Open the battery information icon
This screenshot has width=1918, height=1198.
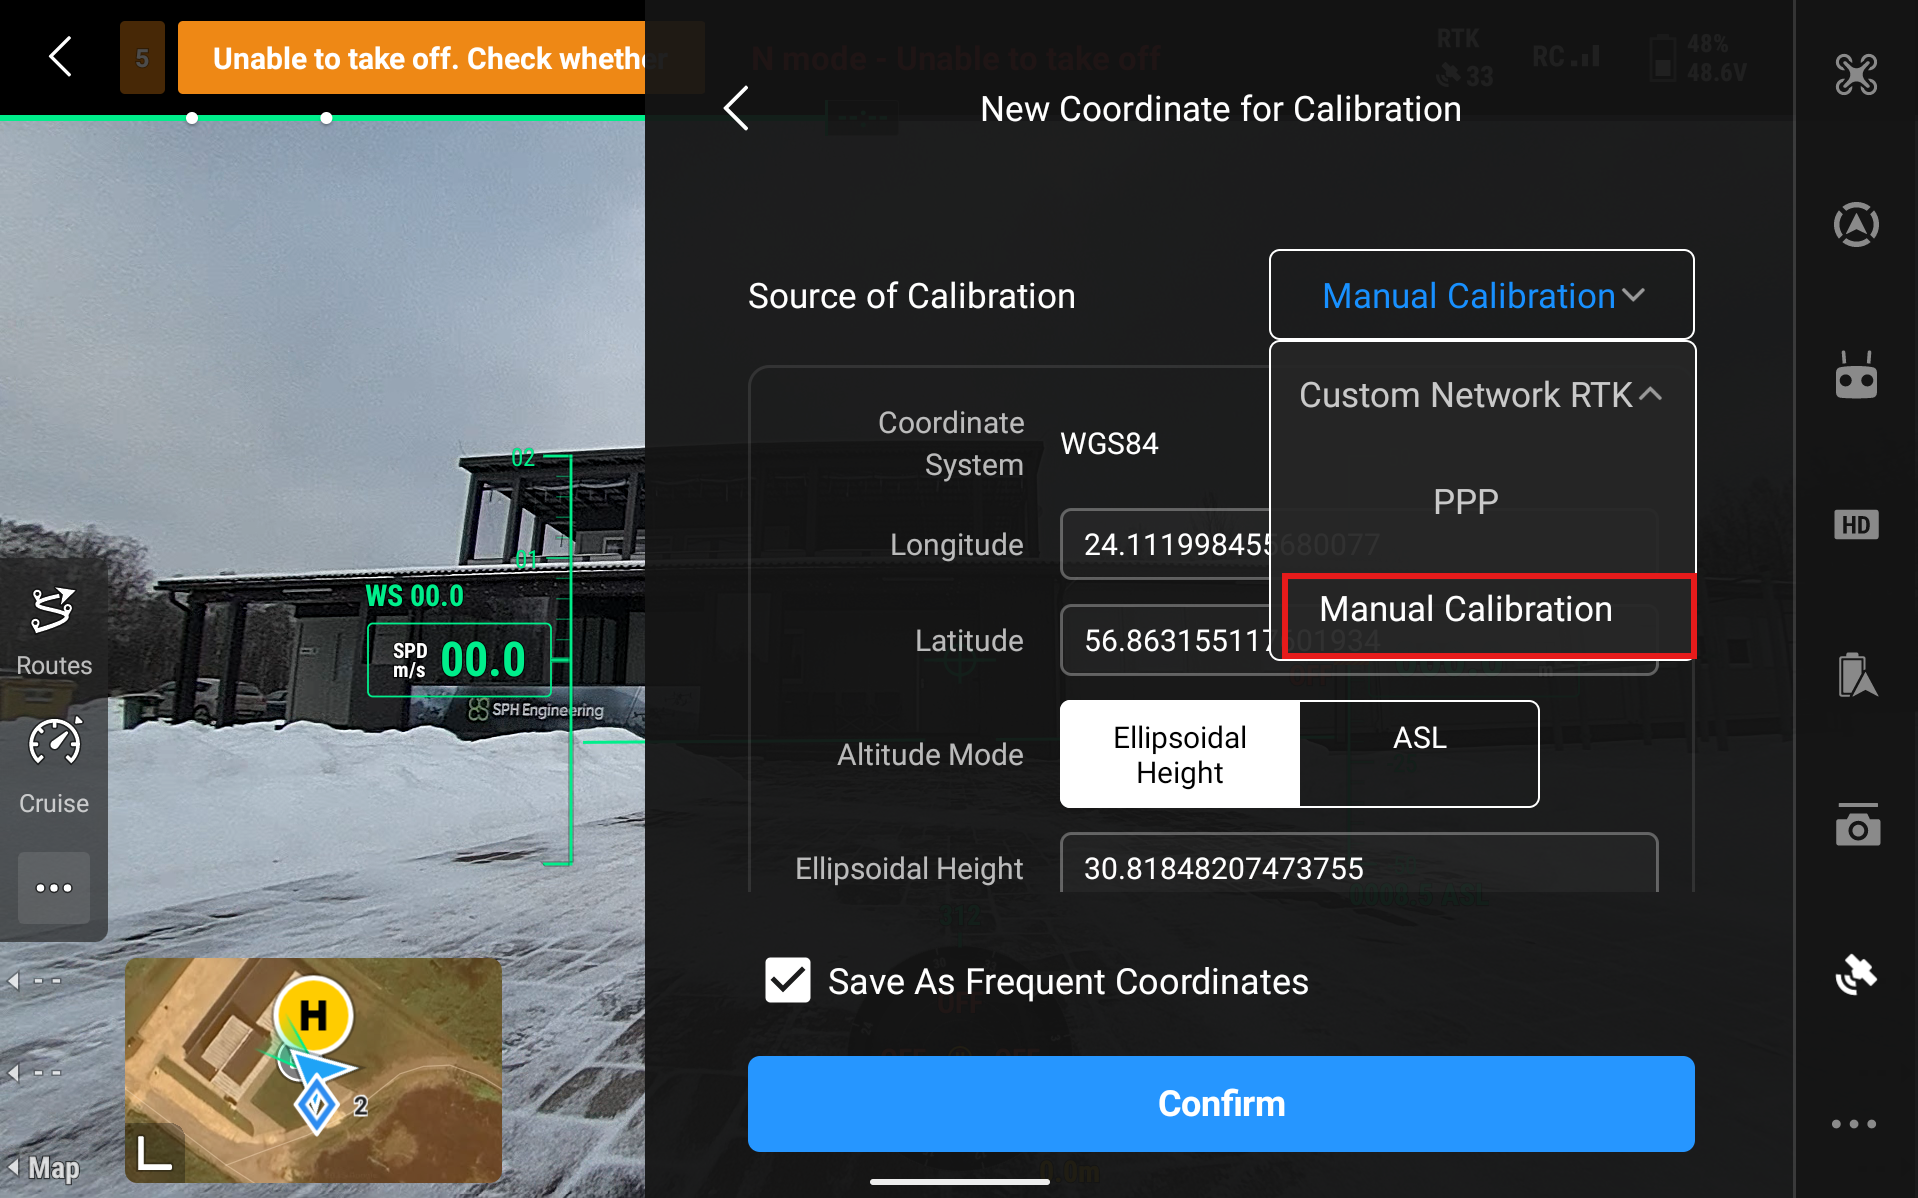(1856, 675)
